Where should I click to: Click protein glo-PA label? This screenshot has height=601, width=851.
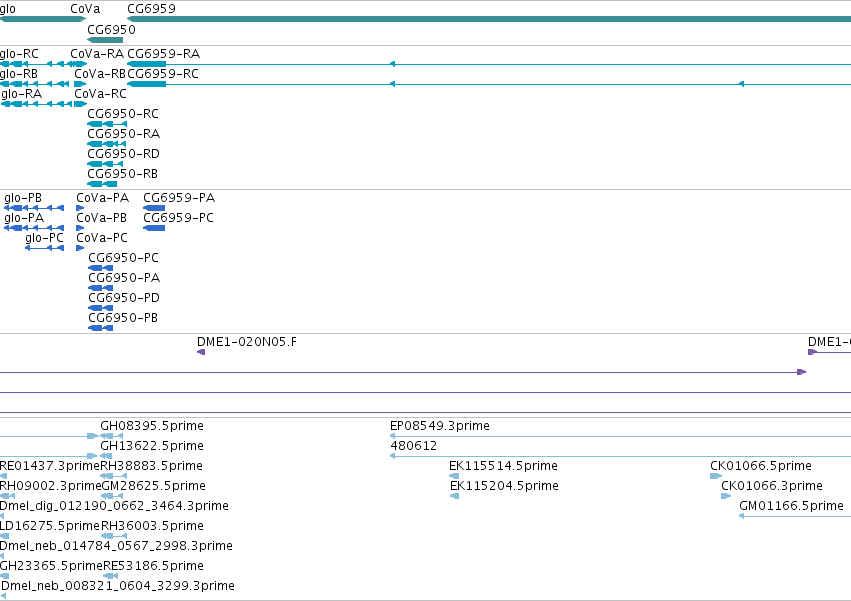point(24,218)
